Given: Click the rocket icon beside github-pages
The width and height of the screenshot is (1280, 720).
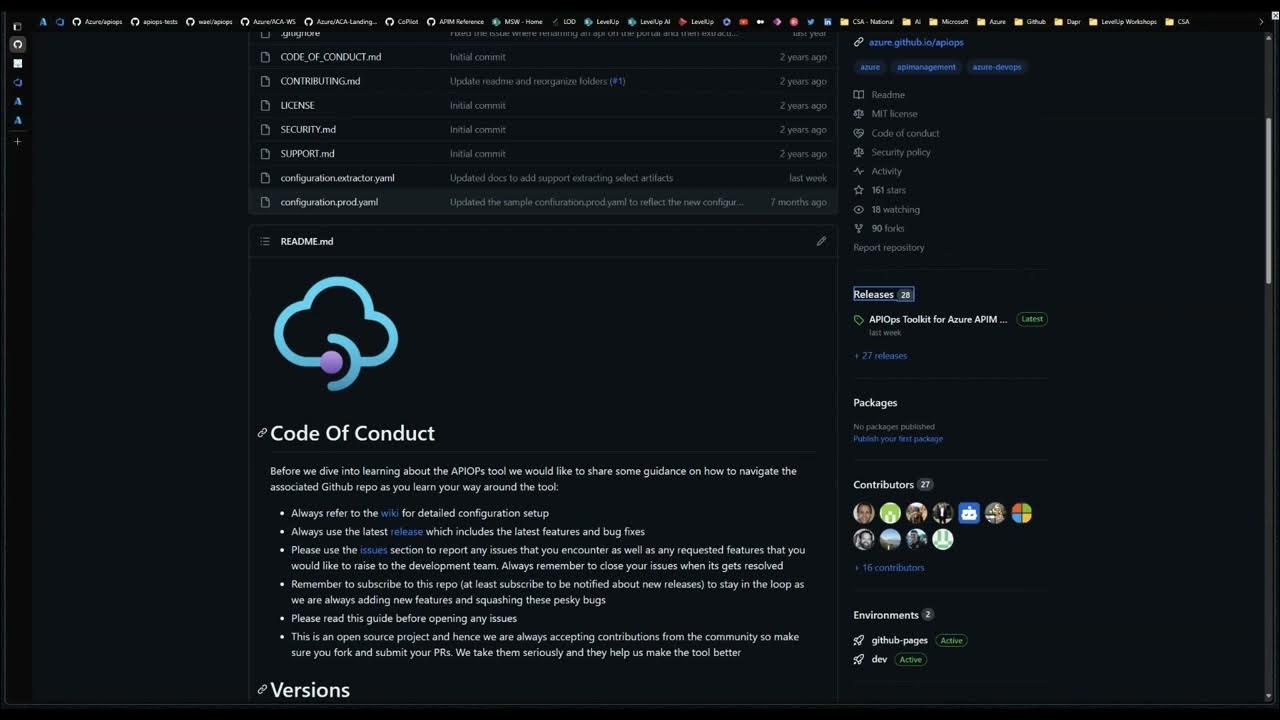Looking at the screenshot, I should (858, 640).
